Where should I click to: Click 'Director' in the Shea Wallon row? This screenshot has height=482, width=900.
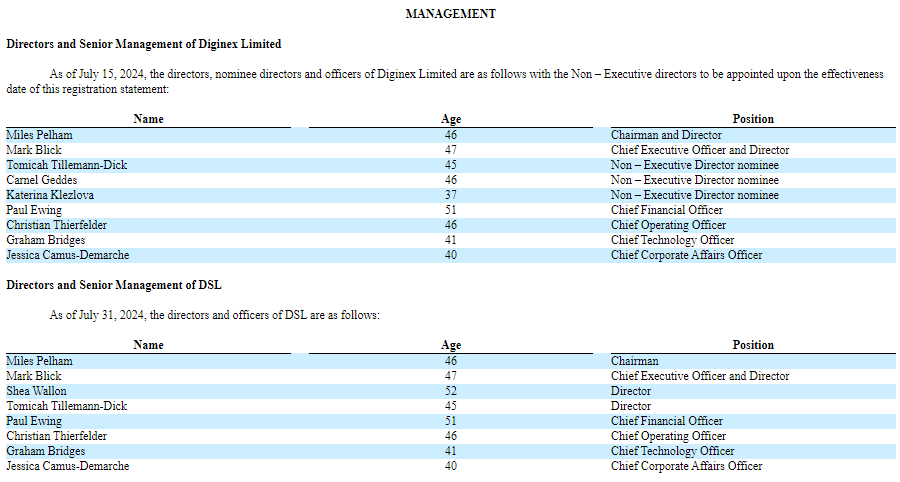pos(631,391)
